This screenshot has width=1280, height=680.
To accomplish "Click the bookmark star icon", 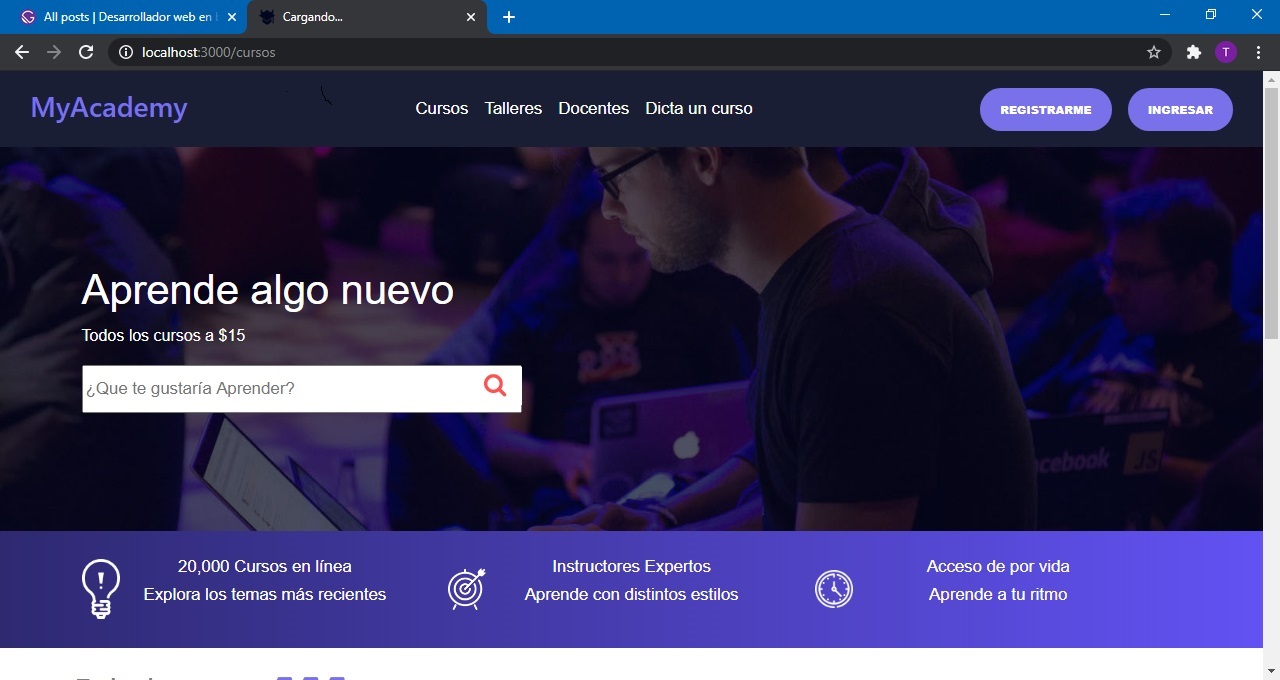I will 1154,51.
